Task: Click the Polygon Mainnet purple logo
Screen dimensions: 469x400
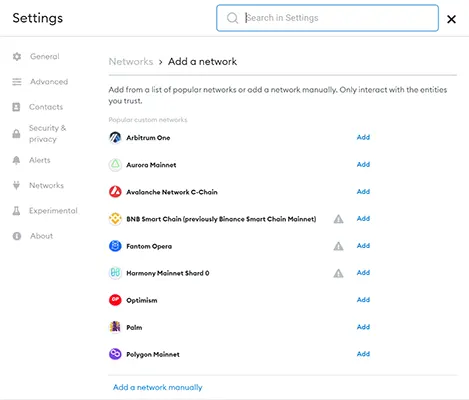Action: pyautogui.click(x=115, y=354)
